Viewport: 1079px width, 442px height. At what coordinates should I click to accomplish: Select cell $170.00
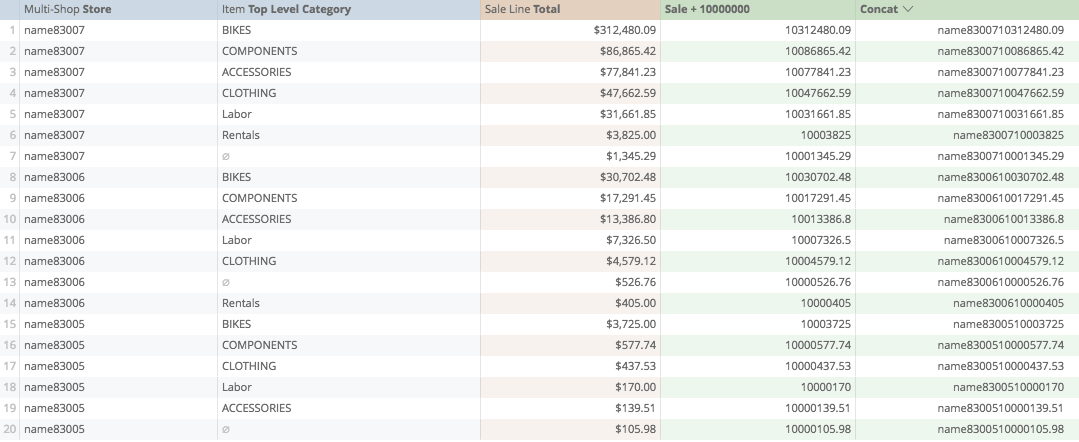(570, 387)
